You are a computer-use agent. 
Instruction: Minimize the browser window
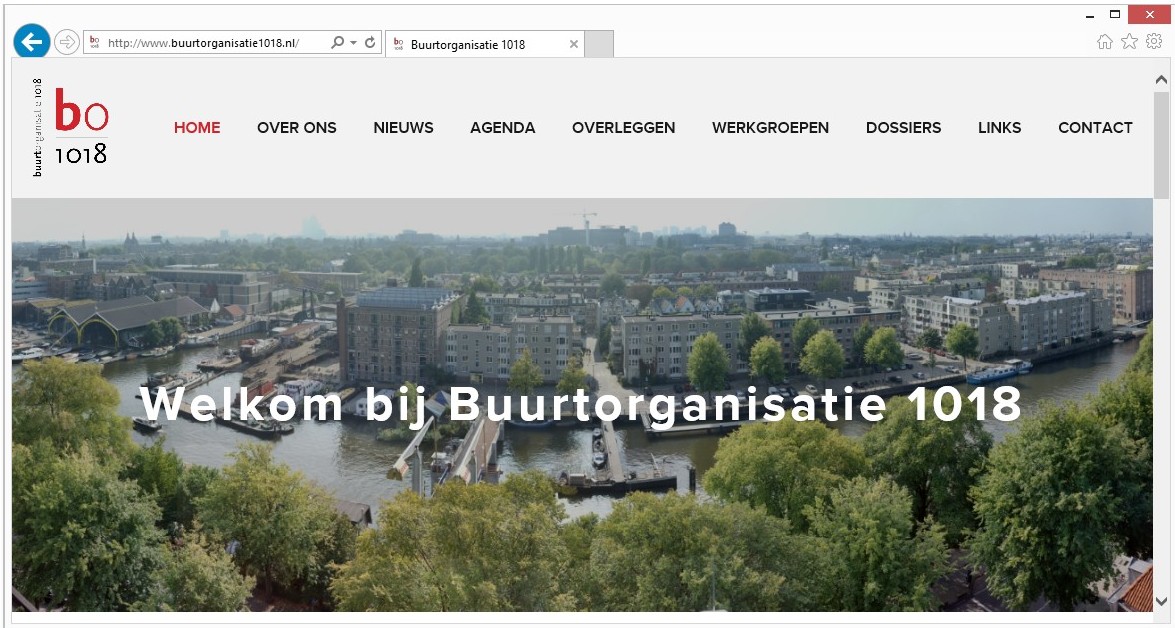pos(1090,15)
